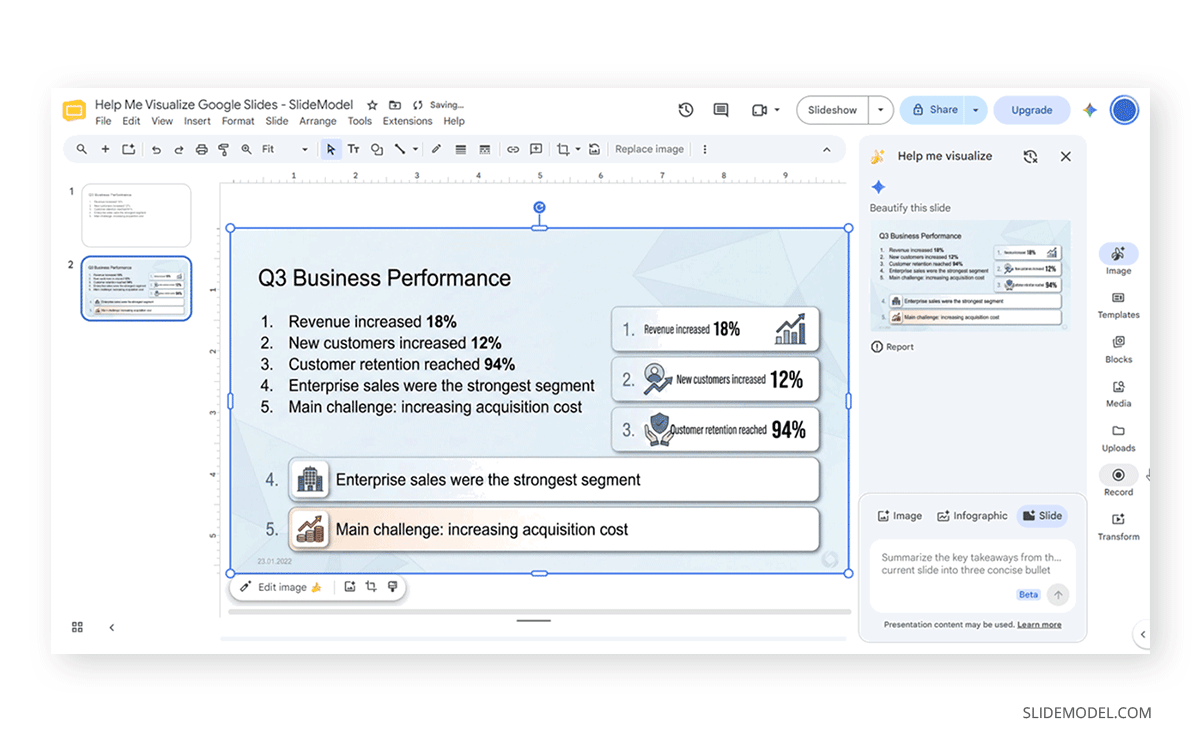
Task: Click Report under generated slide
Action: pos(892,347)
